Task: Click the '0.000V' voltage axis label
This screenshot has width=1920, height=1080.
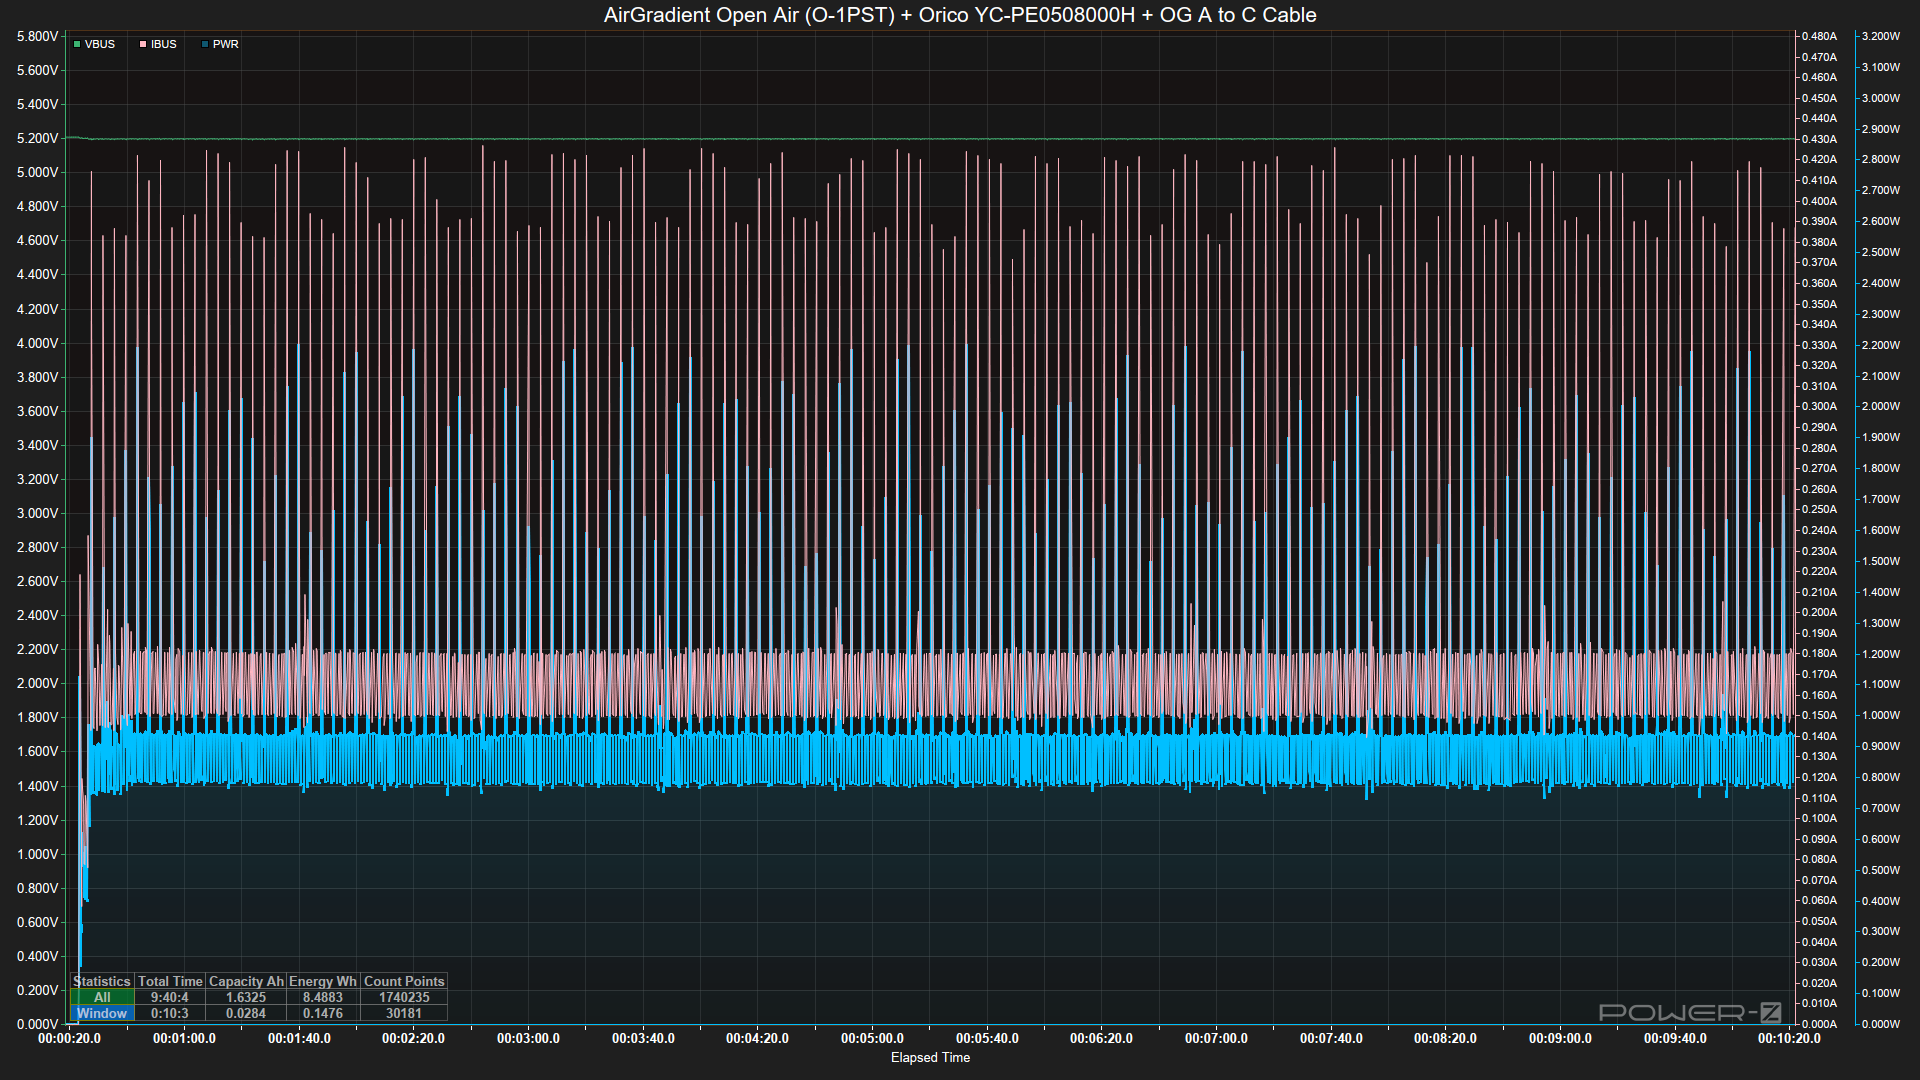Action: pyautogui.click(x=38, y=1024)
